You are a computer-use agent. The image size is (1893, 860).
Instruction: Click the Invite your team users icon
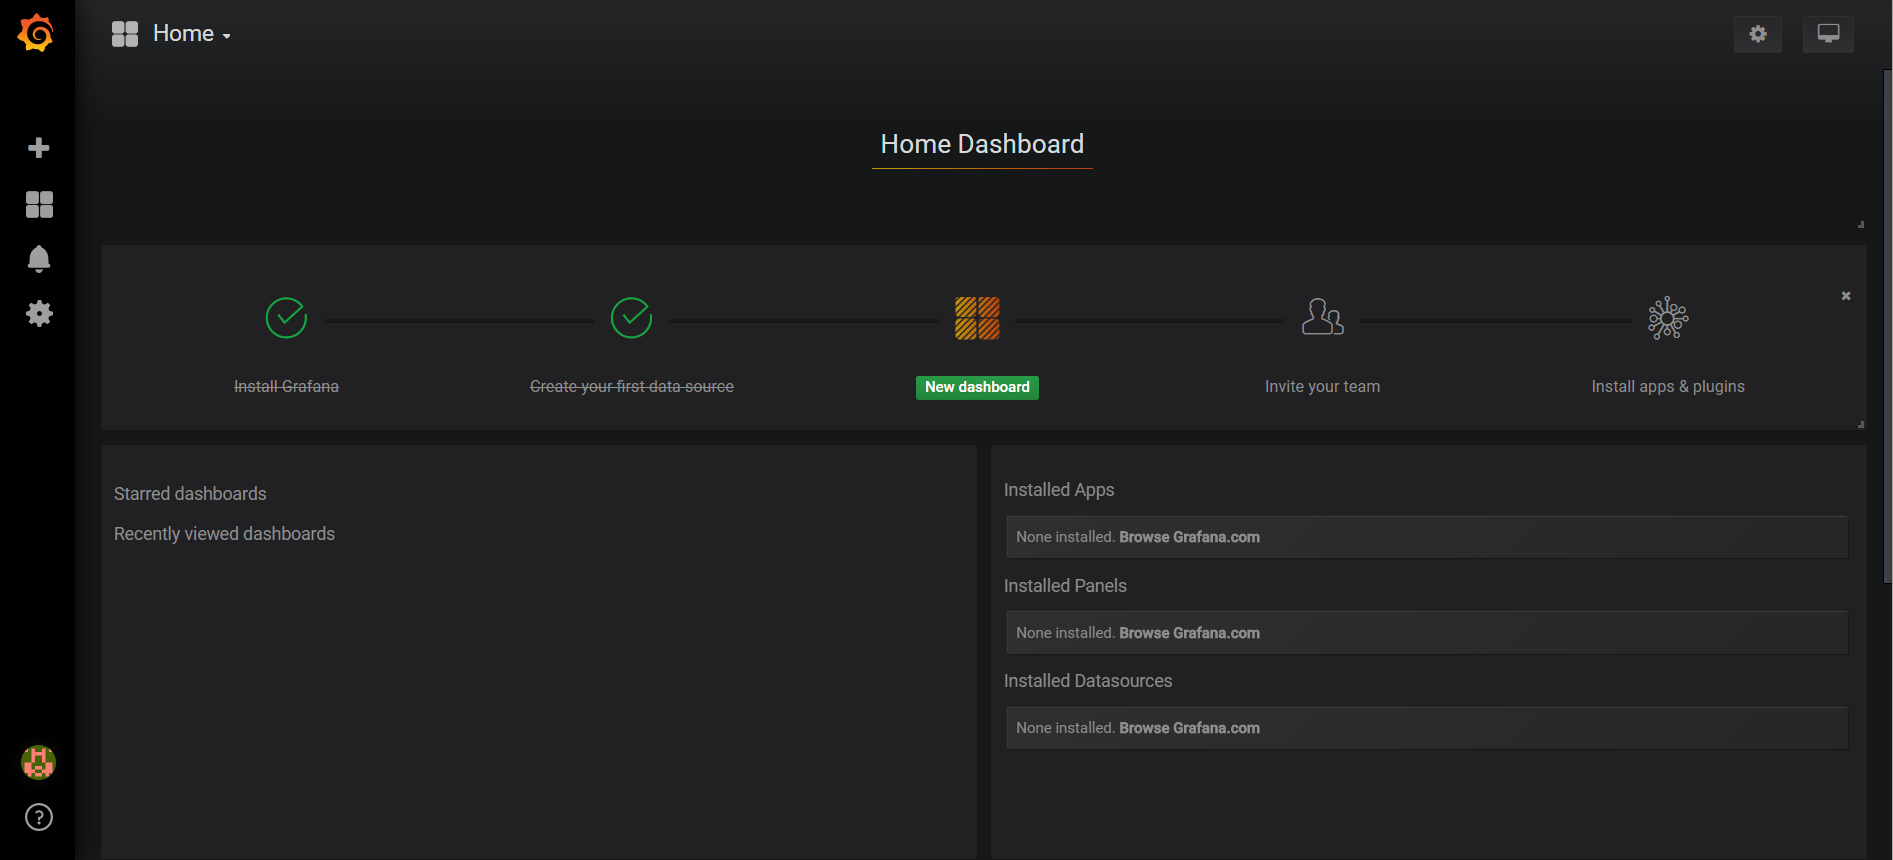(x=1322, y=317)
